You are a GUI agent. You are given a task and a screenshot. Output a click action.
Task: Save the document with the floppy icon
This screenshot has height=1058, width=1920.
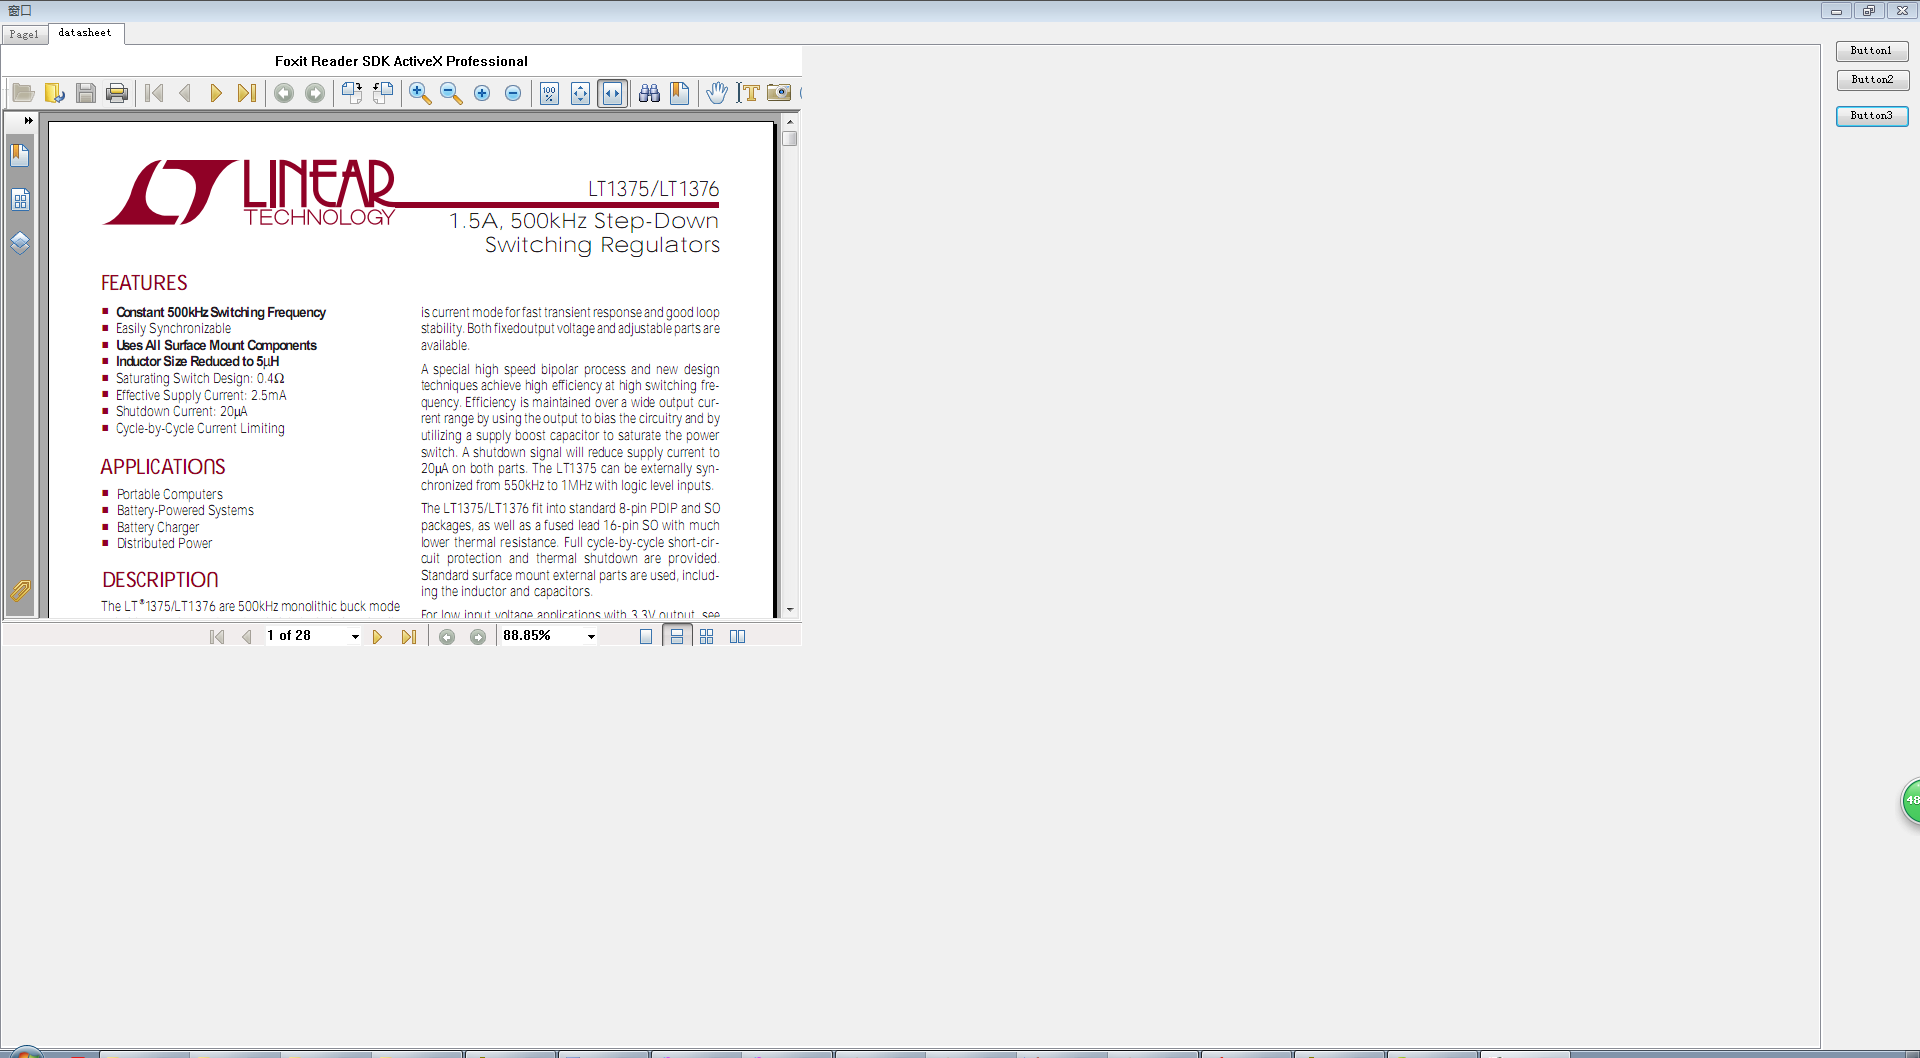click(86, 93)
